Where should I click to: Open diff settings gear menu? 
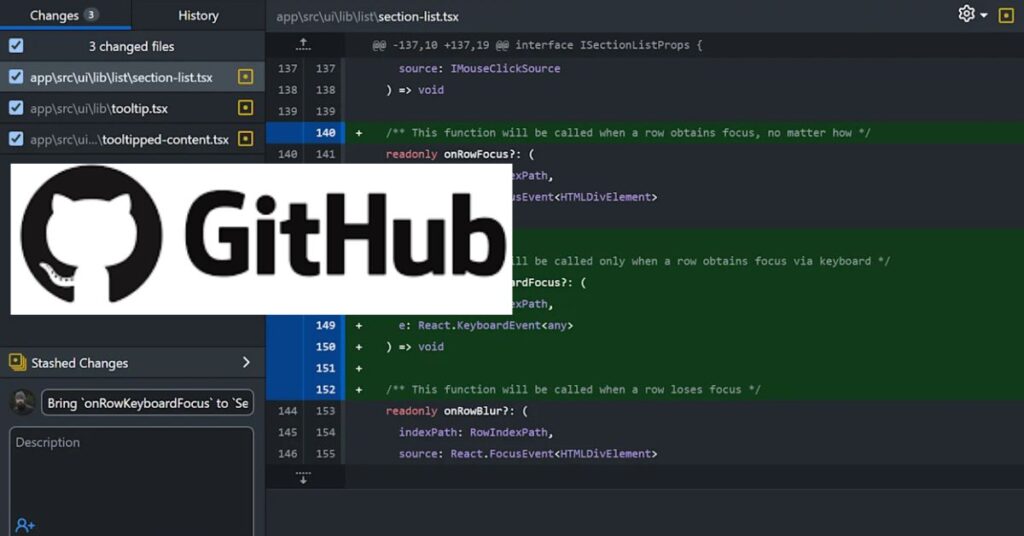point(972,14)
